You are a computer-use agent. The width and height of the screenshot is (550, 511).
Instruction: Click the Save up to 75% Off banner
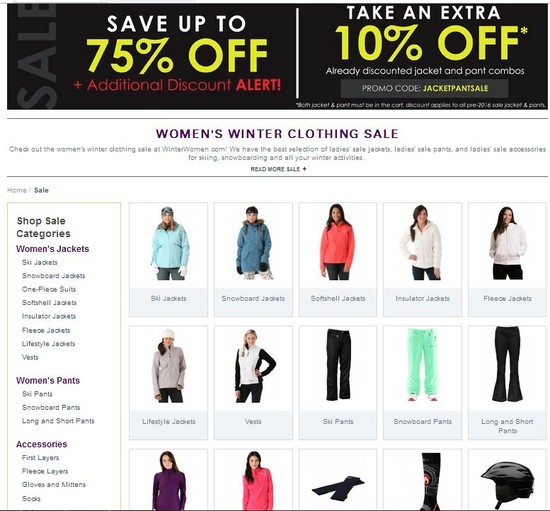click(x=152, y=56)
